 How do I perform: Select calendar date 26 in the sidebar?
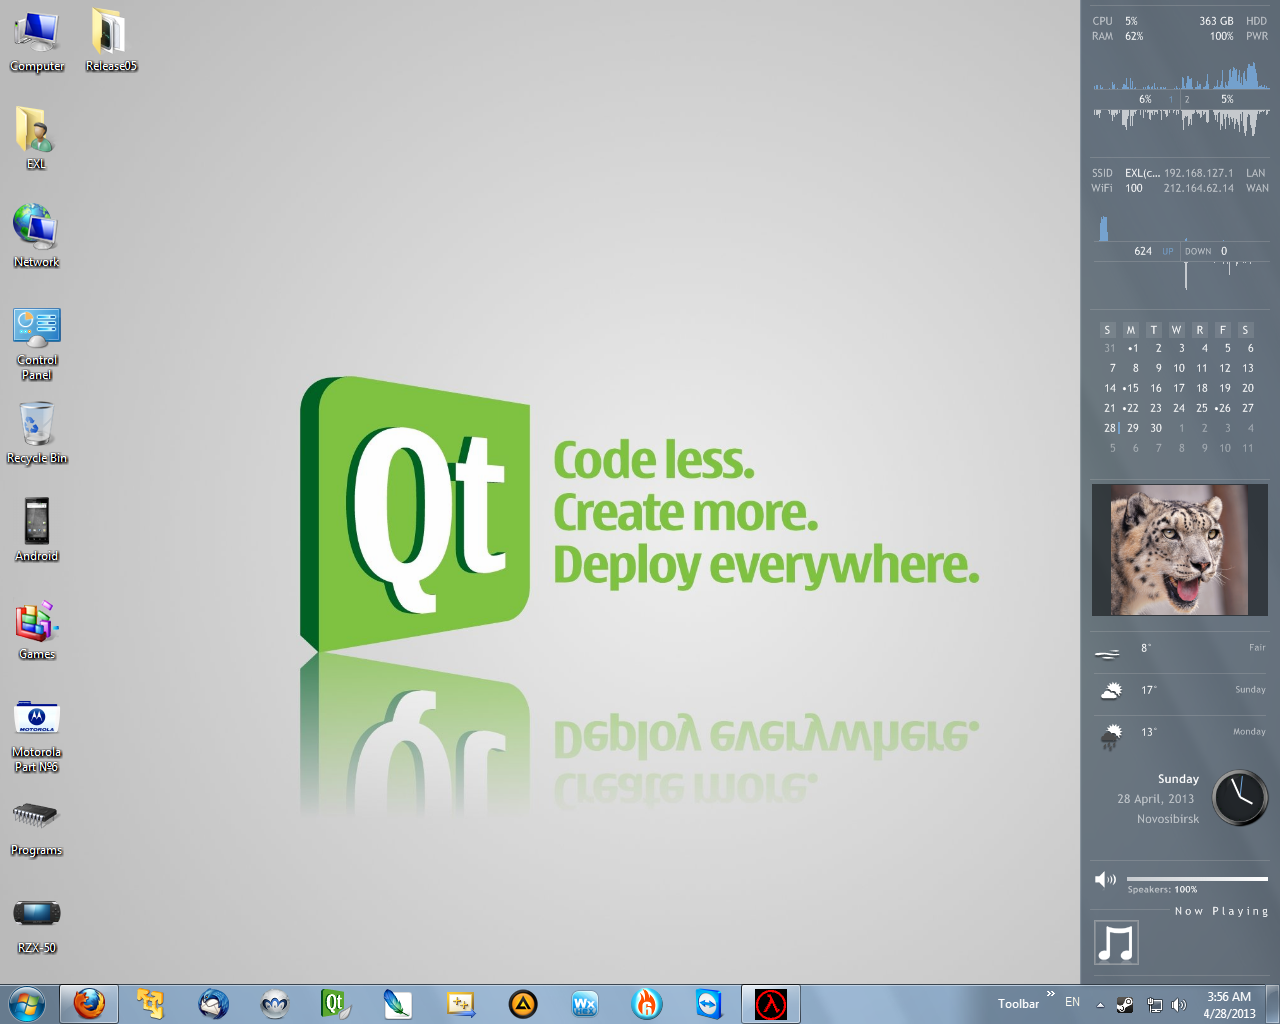pyautogui.click(x=1223, y=408)
